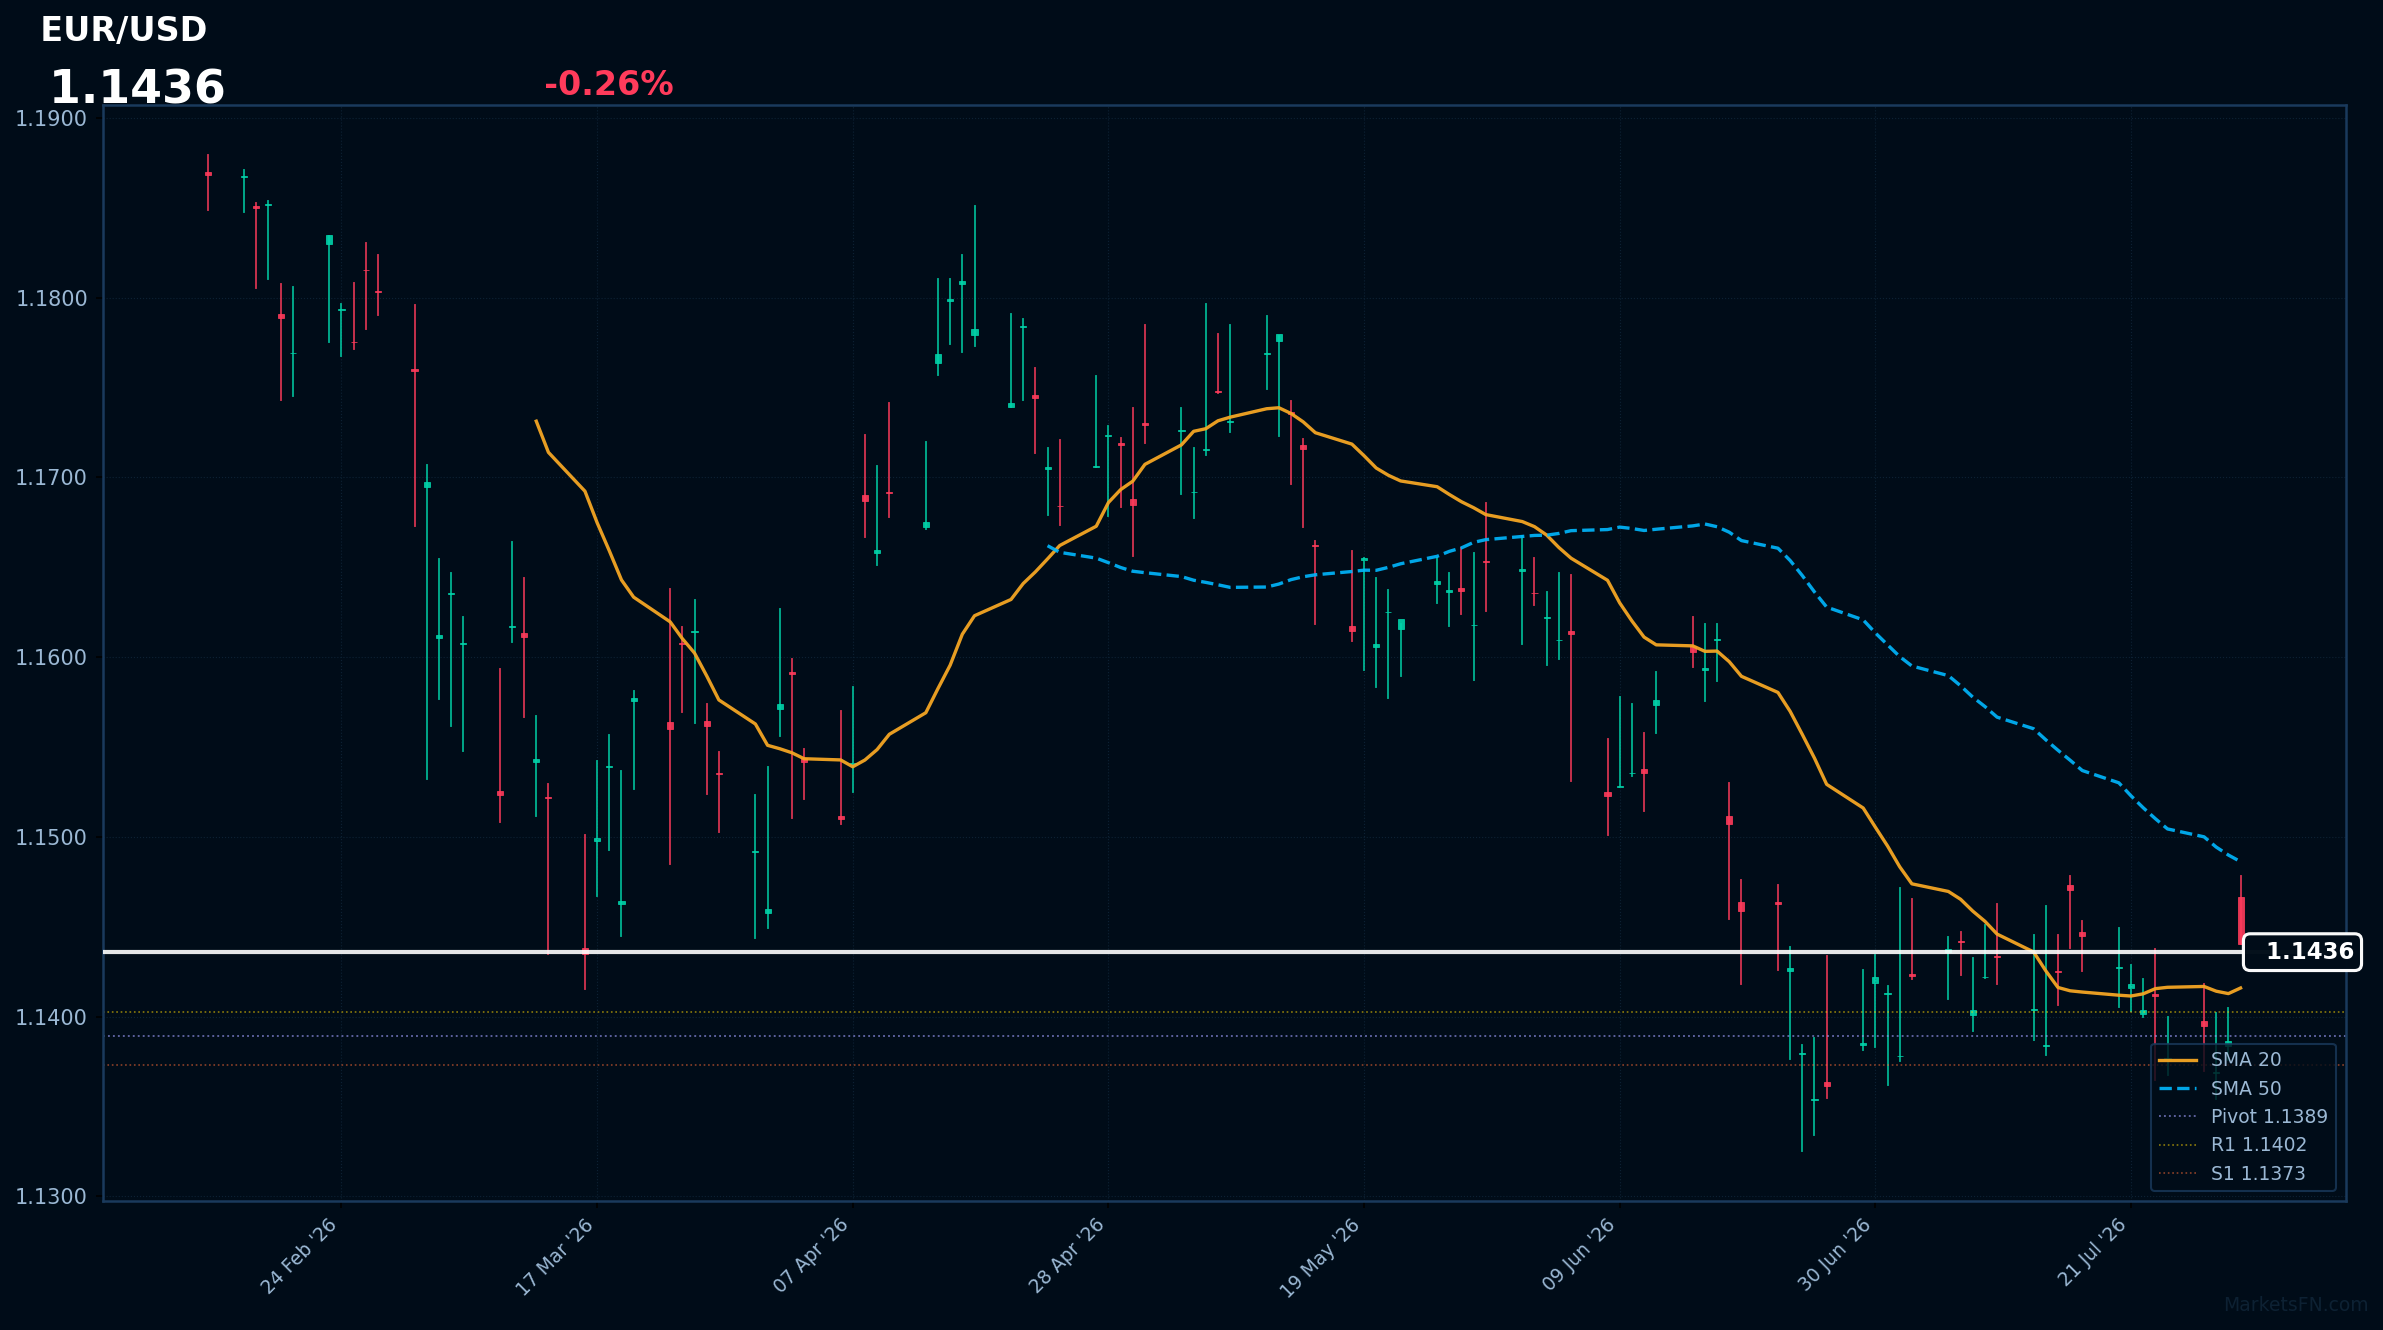Click the 1.1600 y-axis label
The image size is (2383, 1330).
(51, 658)
